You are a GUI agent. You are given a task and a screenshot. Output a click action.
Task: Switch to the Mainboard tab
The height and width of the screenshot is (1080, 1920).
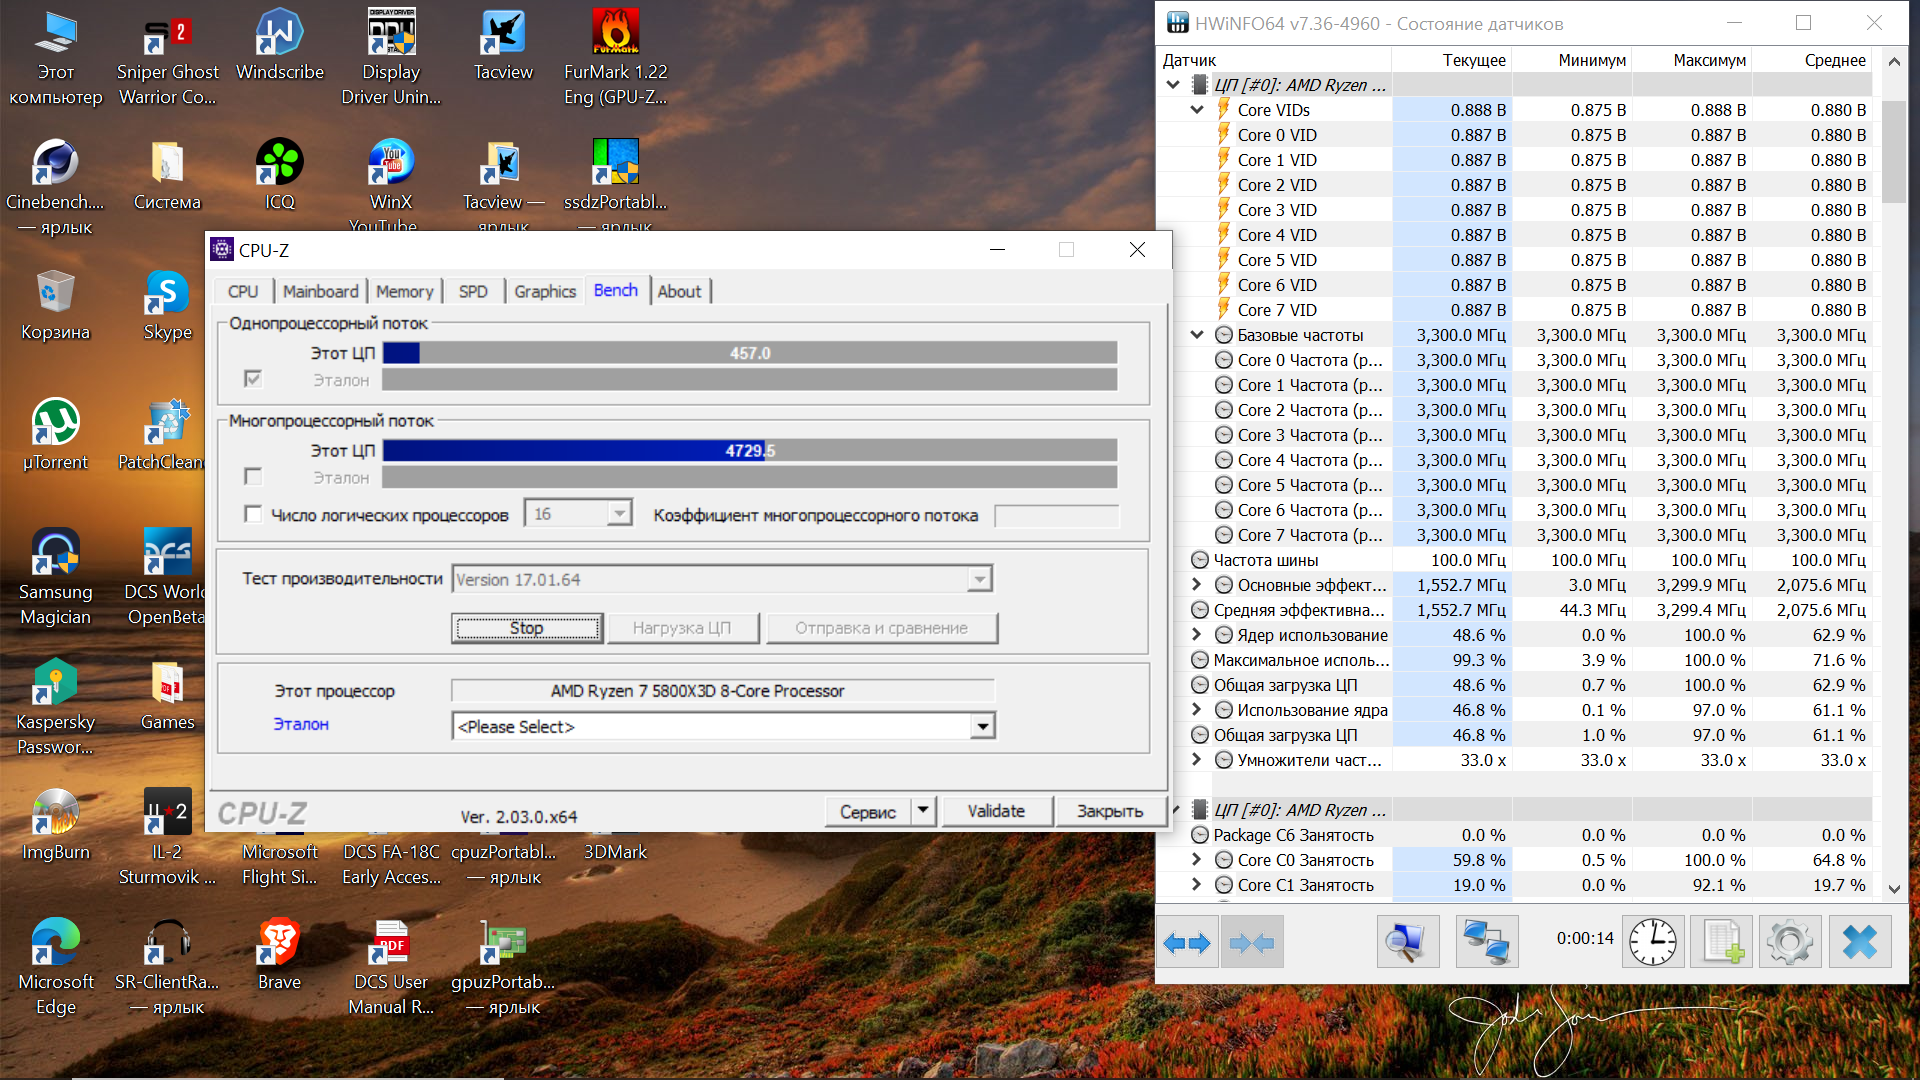coord(320,291)
